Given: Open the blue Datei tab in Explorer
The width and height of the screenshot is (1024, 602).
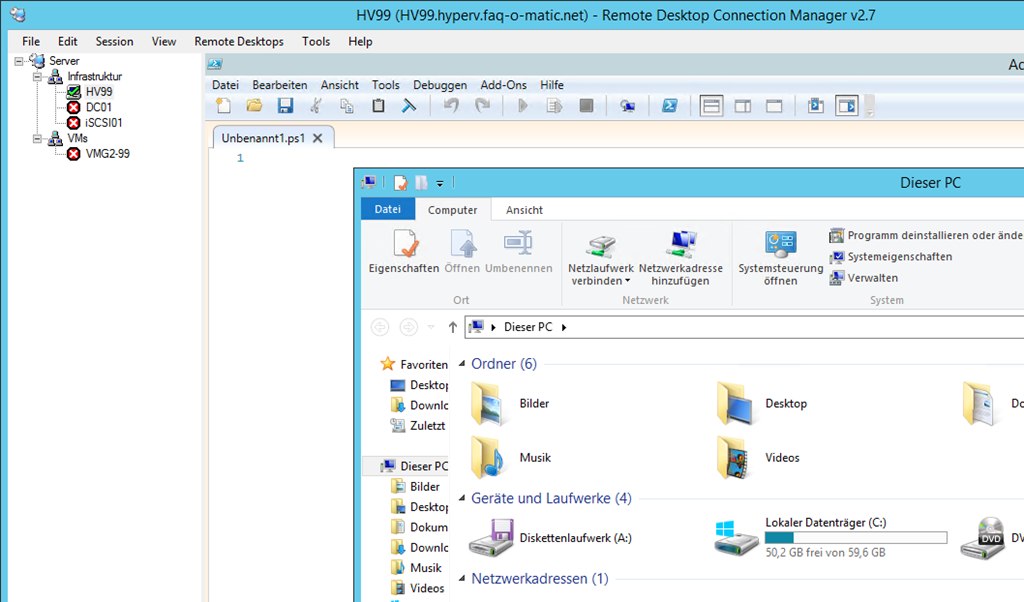Looking at the screenshot, I should click(x=388, y=209).
